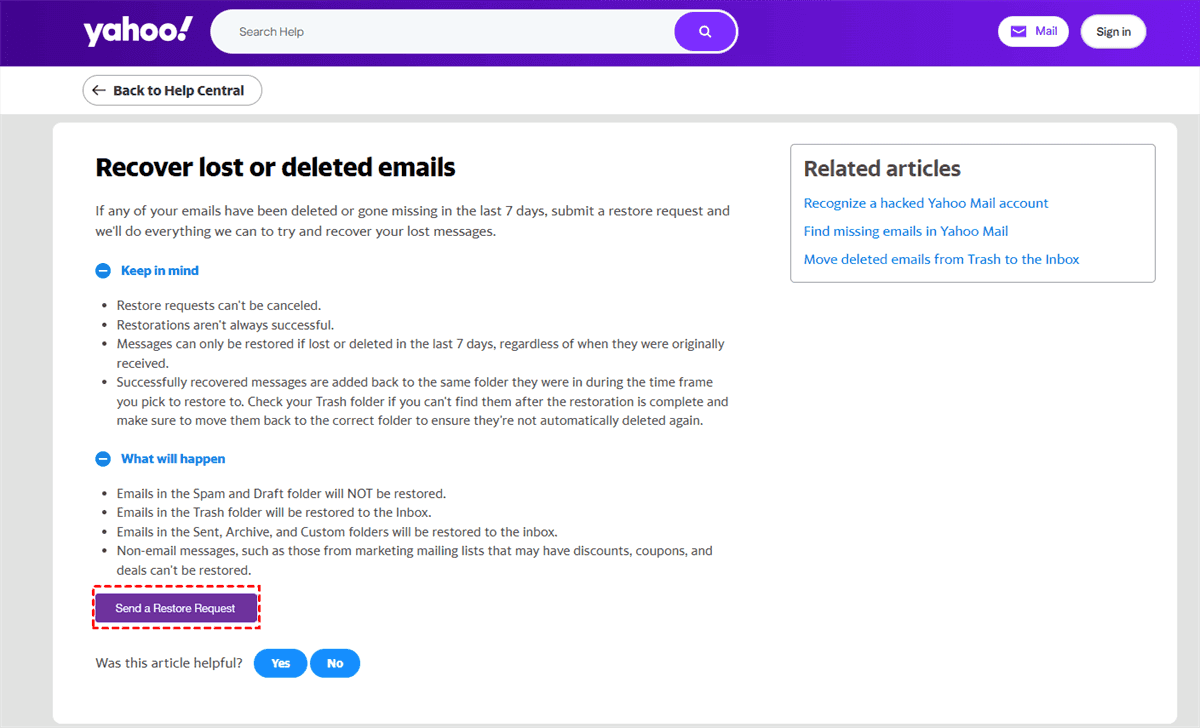Image resolution: width=1200 pixels, height=728 pixels.
Task: Click the envelope Mail icon
Action: (1018, 32)
